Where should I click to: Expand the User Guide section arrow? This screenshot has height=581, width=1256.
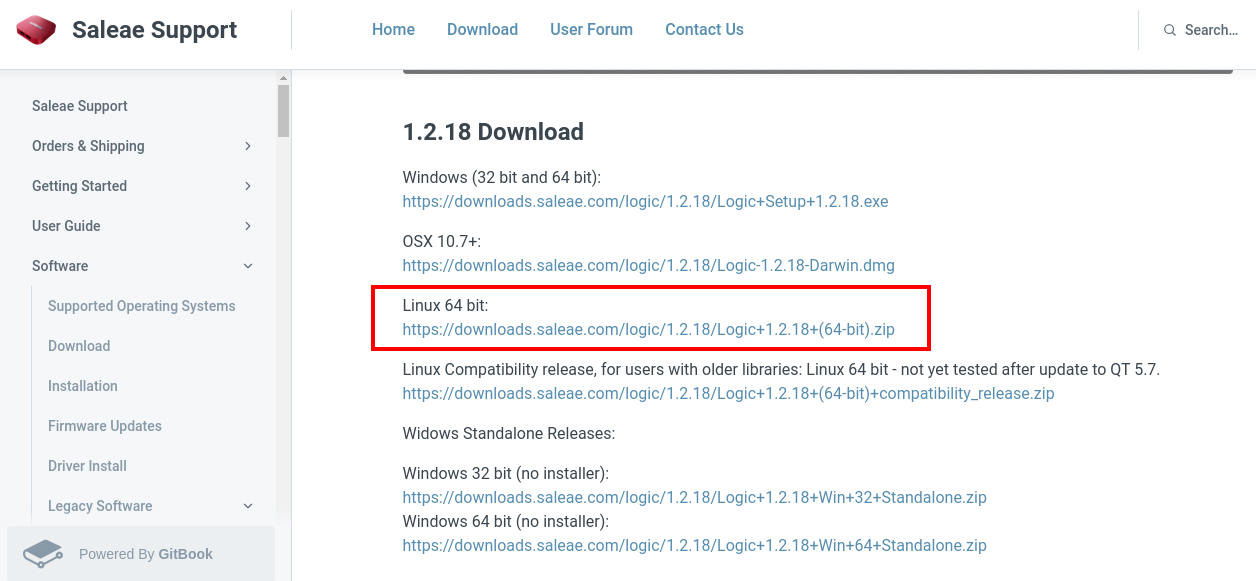[248, 226]
